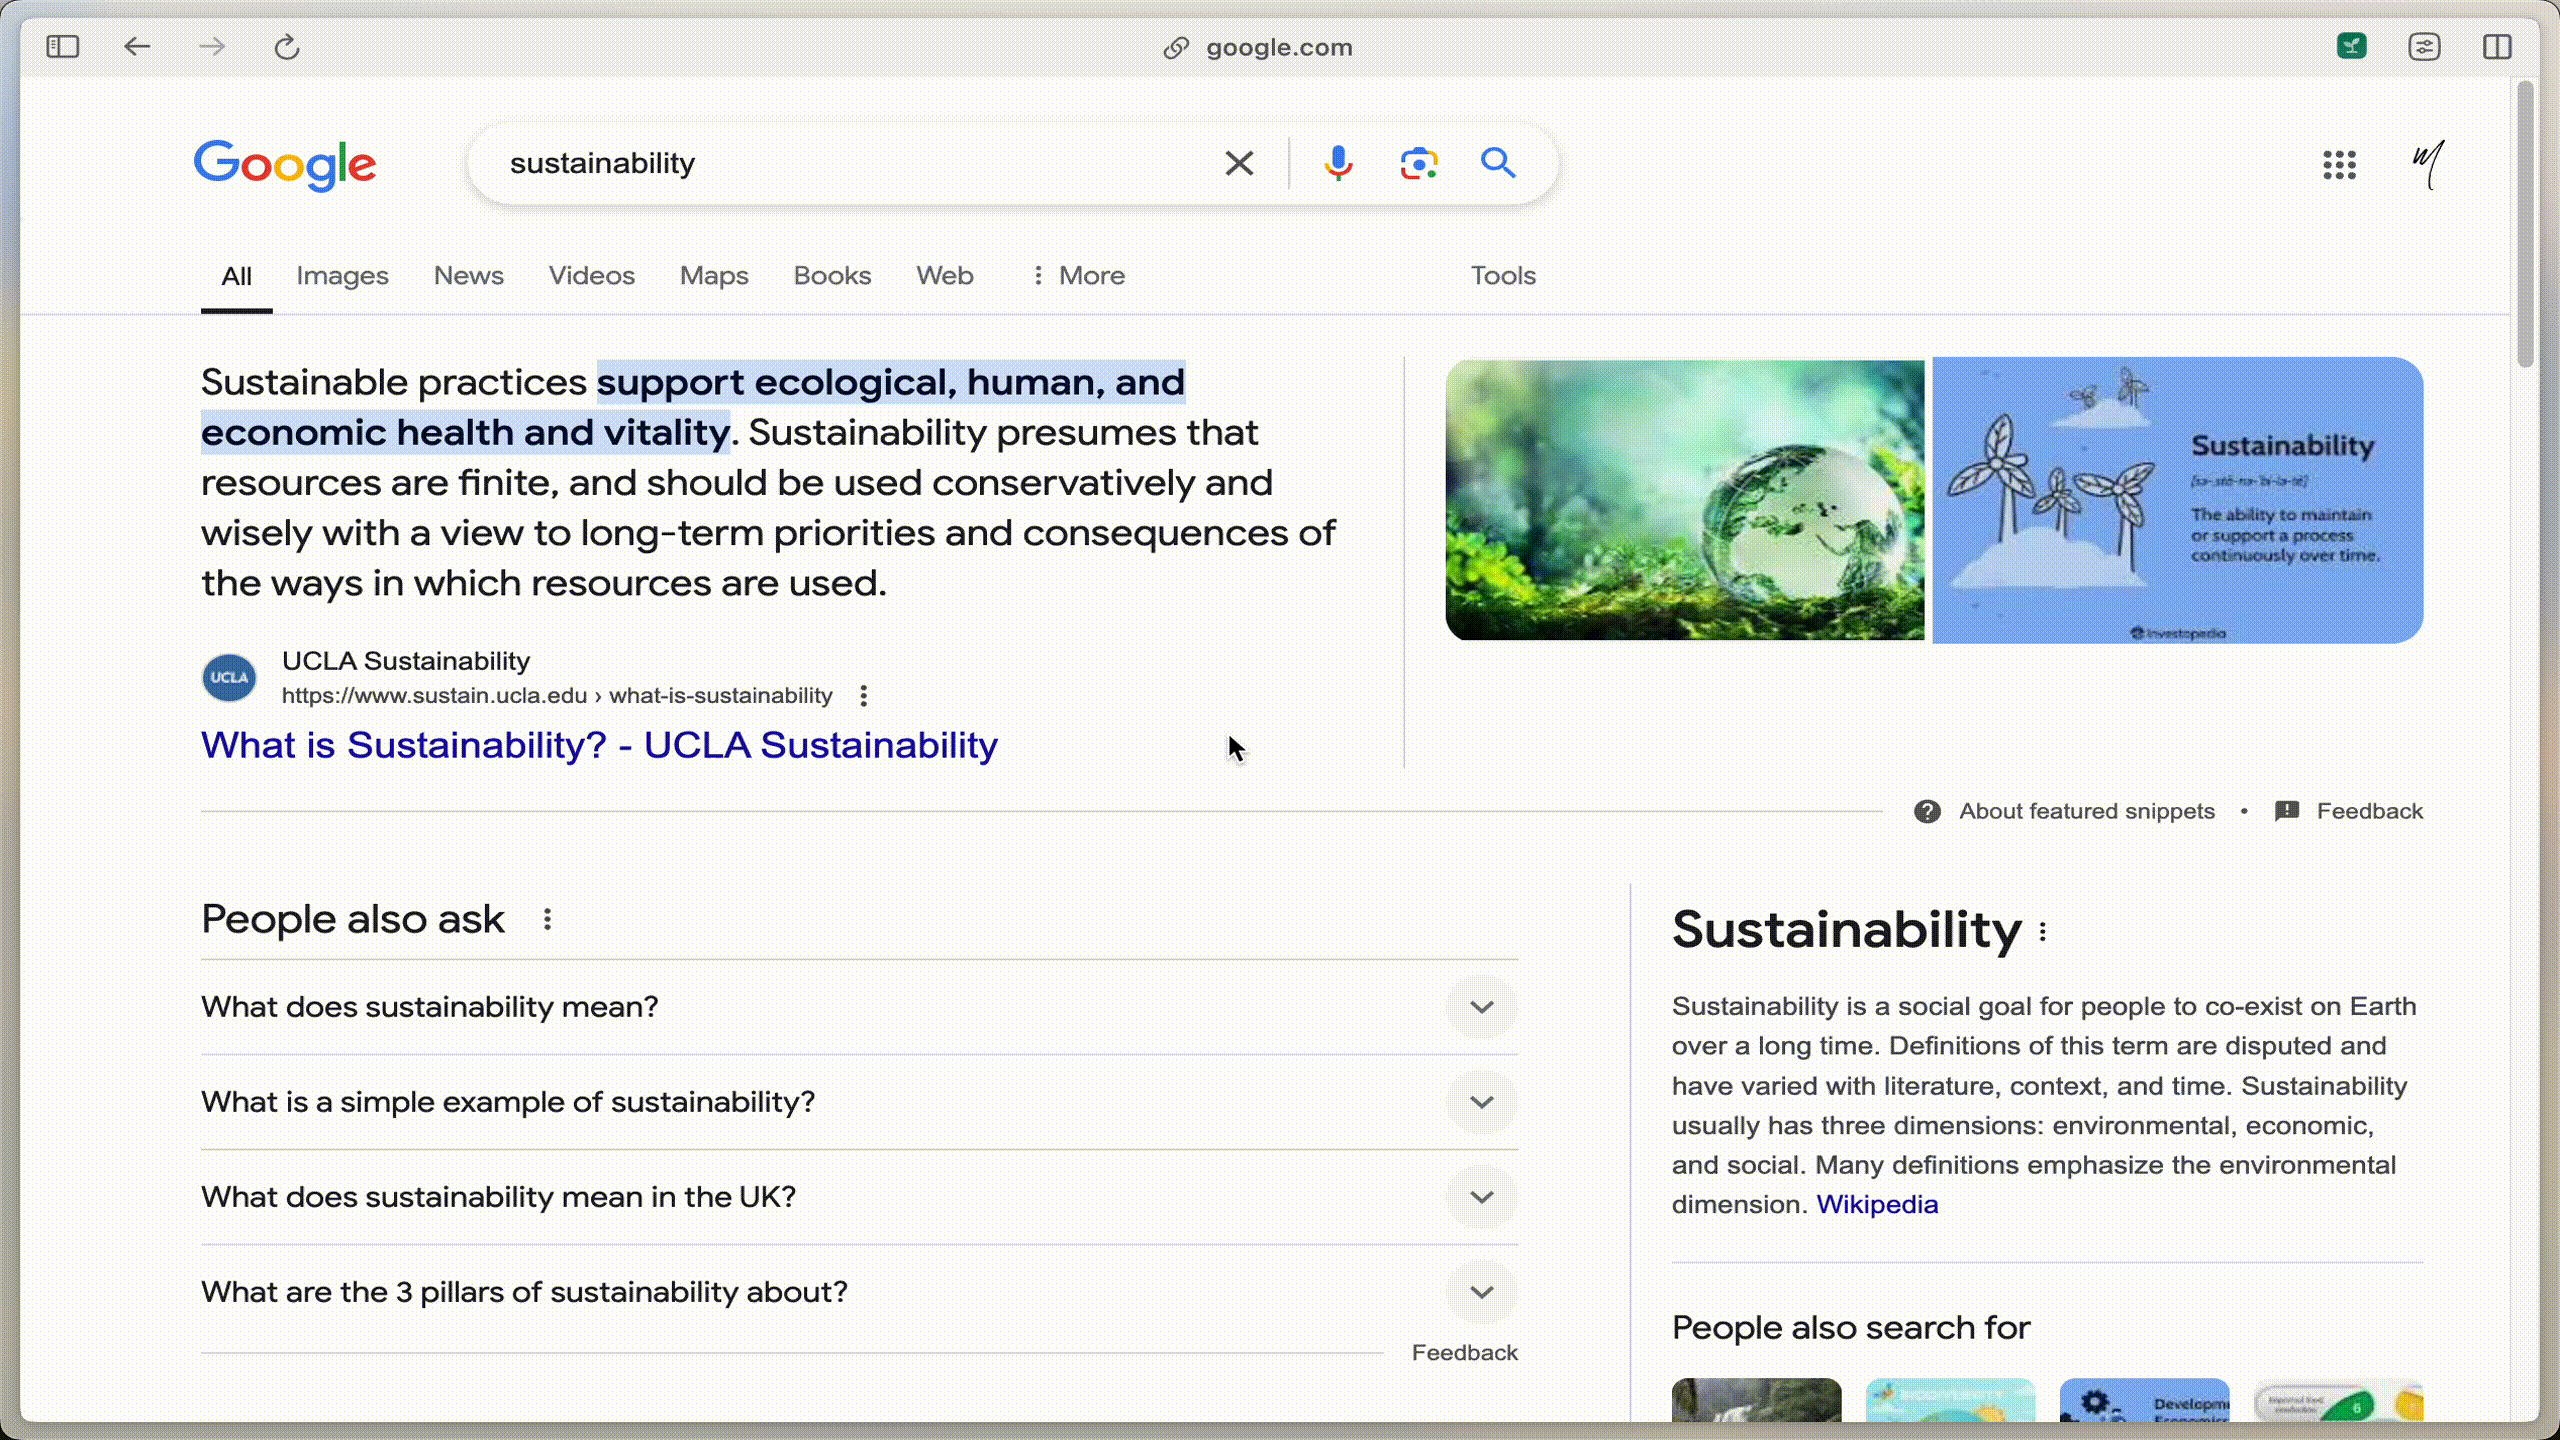This screenshot has height=1440, width=2560.
Task: Clear the search query with the X
Action: [1239, 163]
